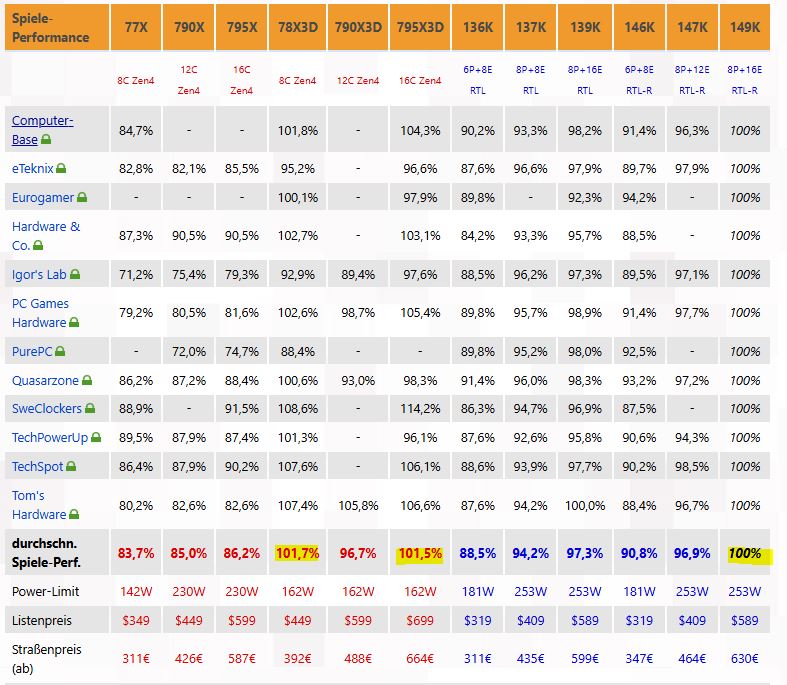Open the Tom's Hardware link
The image size is (787, 685).
pos(39,505)
